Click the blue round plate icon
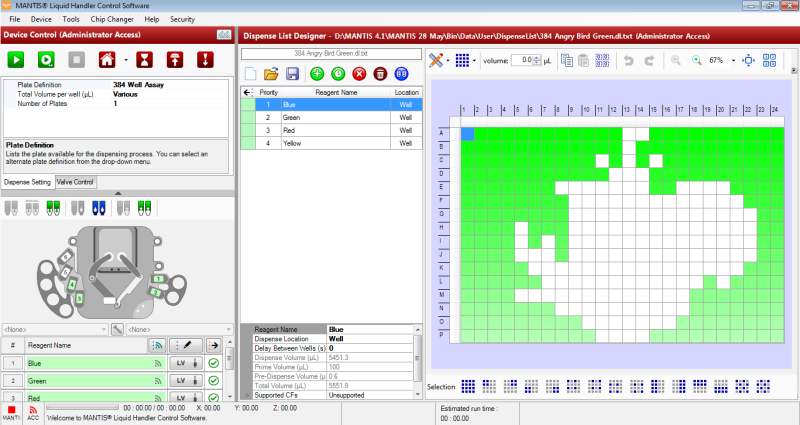The image size is (800, 425). point(402,74)
